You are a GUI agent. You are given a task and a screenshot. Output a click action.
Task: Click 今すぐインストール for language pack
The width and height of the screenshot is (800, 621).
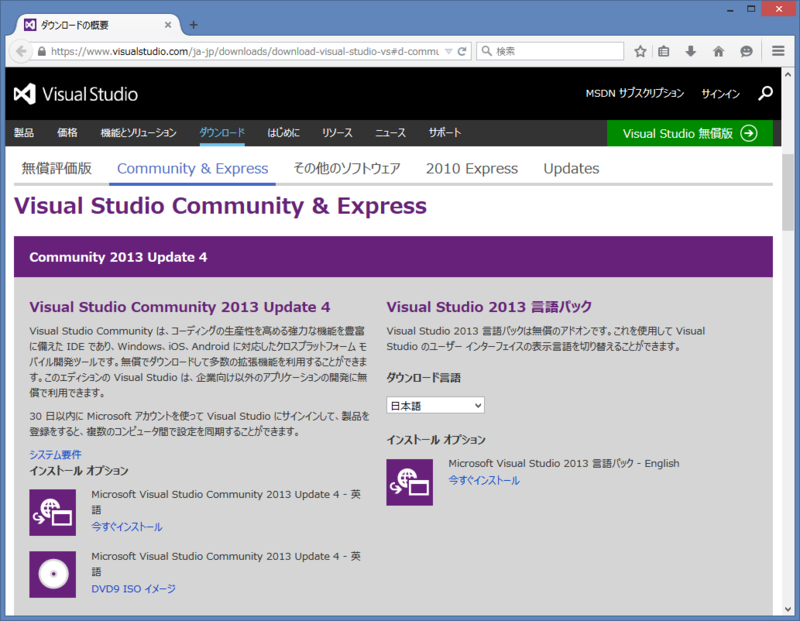point(484,480)
